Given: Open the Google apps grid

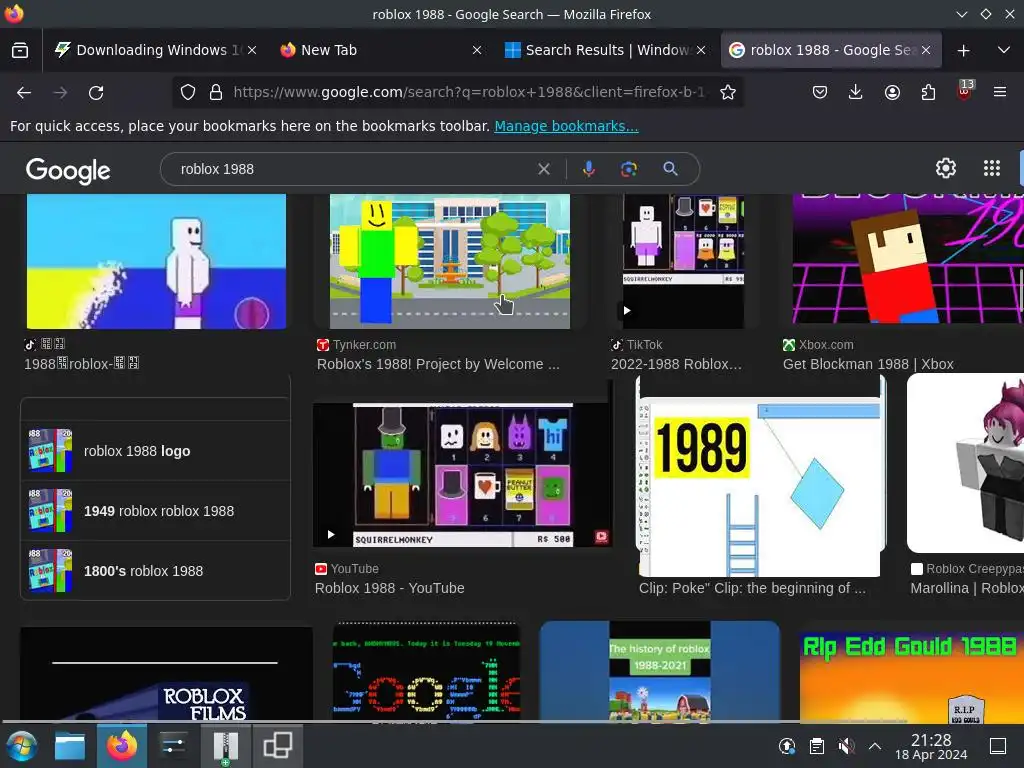Looking at the screenshot, I should click(x=991, y=168).
